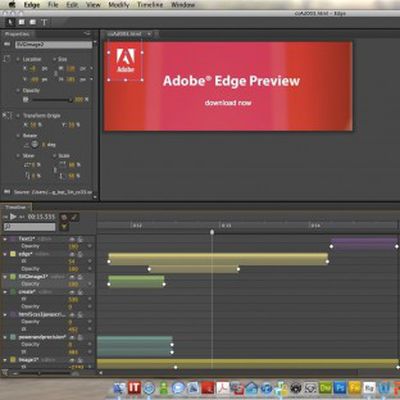Click the playhead marker on the ruler
This screenshot has height=400, width=400.
pos(212,232)
